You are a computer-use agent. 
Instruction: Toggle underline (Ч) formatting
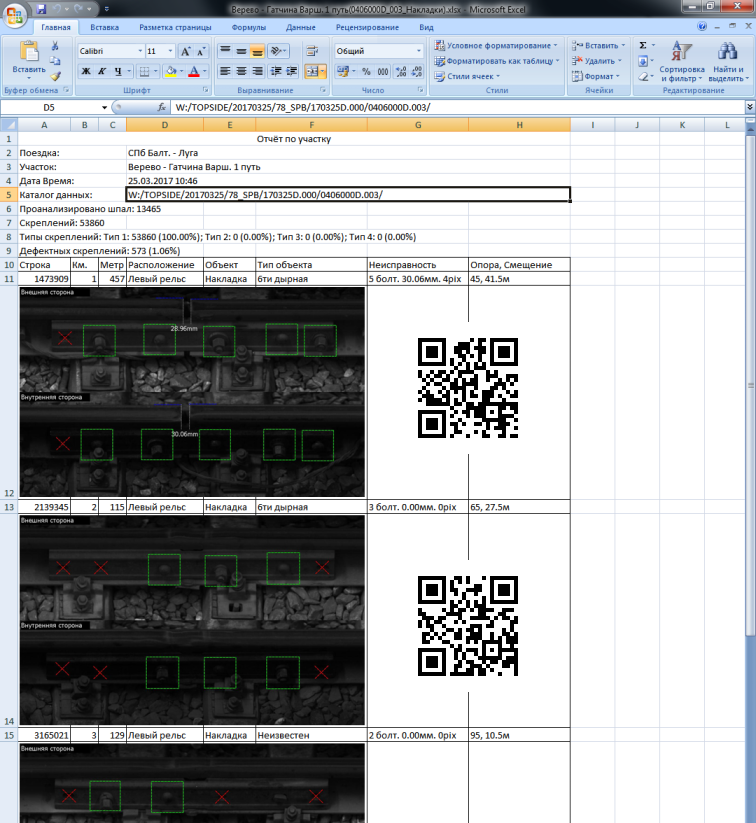(118, 71)
